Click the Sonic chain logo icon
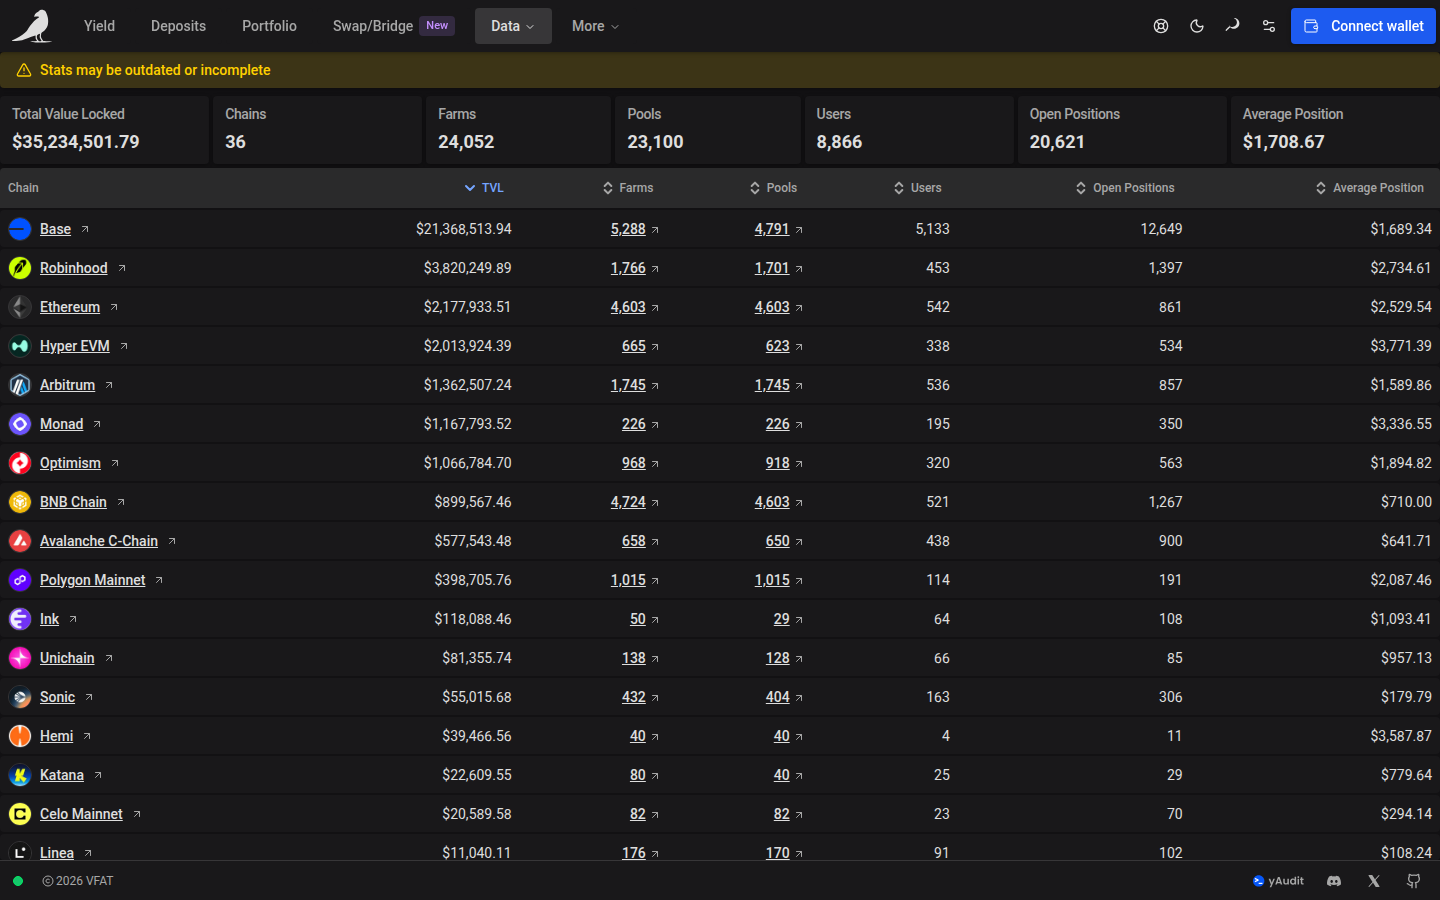Screen dimensions: 1440x900 [x=20, y=697]
